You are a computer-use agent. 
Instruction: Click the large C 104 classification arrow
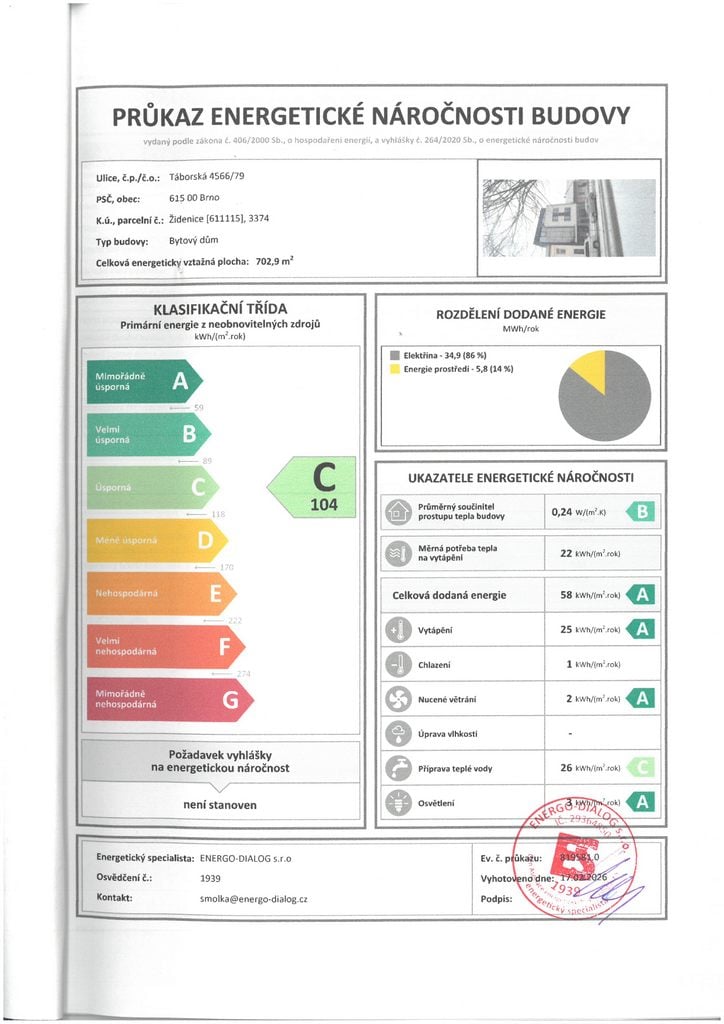point(315,487)
